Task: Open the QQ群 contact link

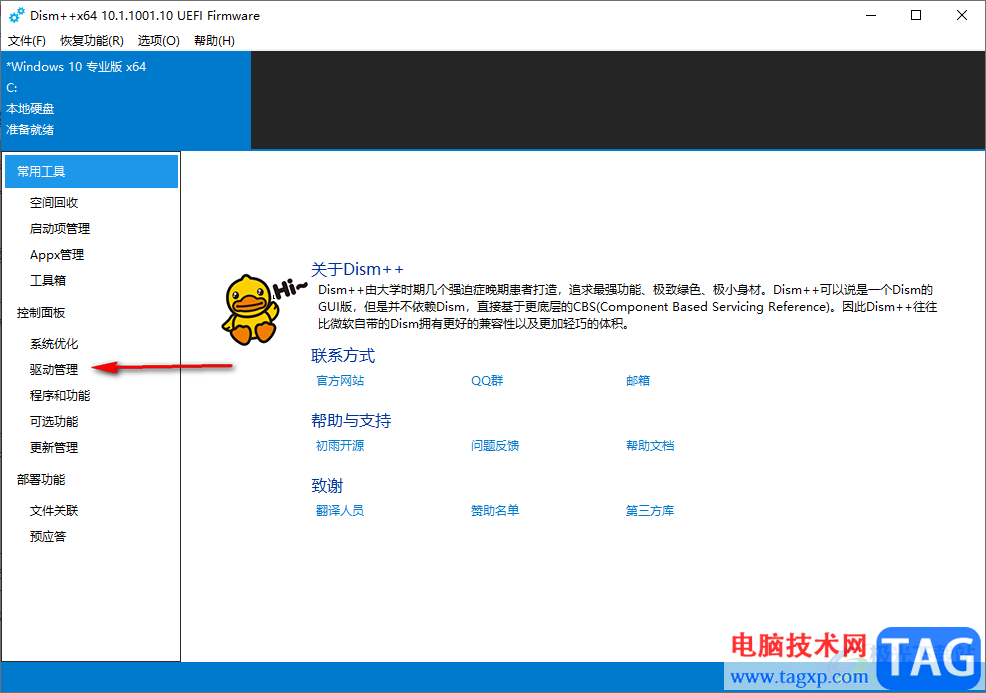Action: click(x=487, y=380)
